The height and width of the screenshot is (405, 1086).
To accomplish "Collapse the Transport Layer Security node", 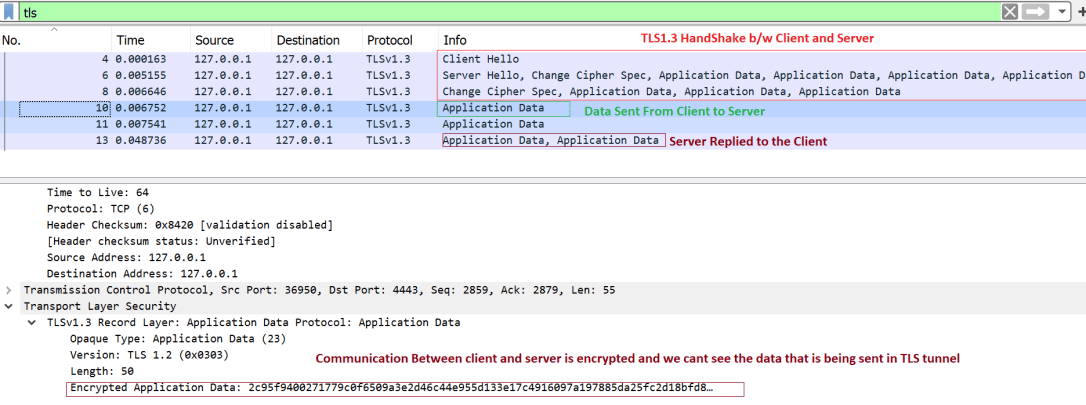I will coord(8,306).
